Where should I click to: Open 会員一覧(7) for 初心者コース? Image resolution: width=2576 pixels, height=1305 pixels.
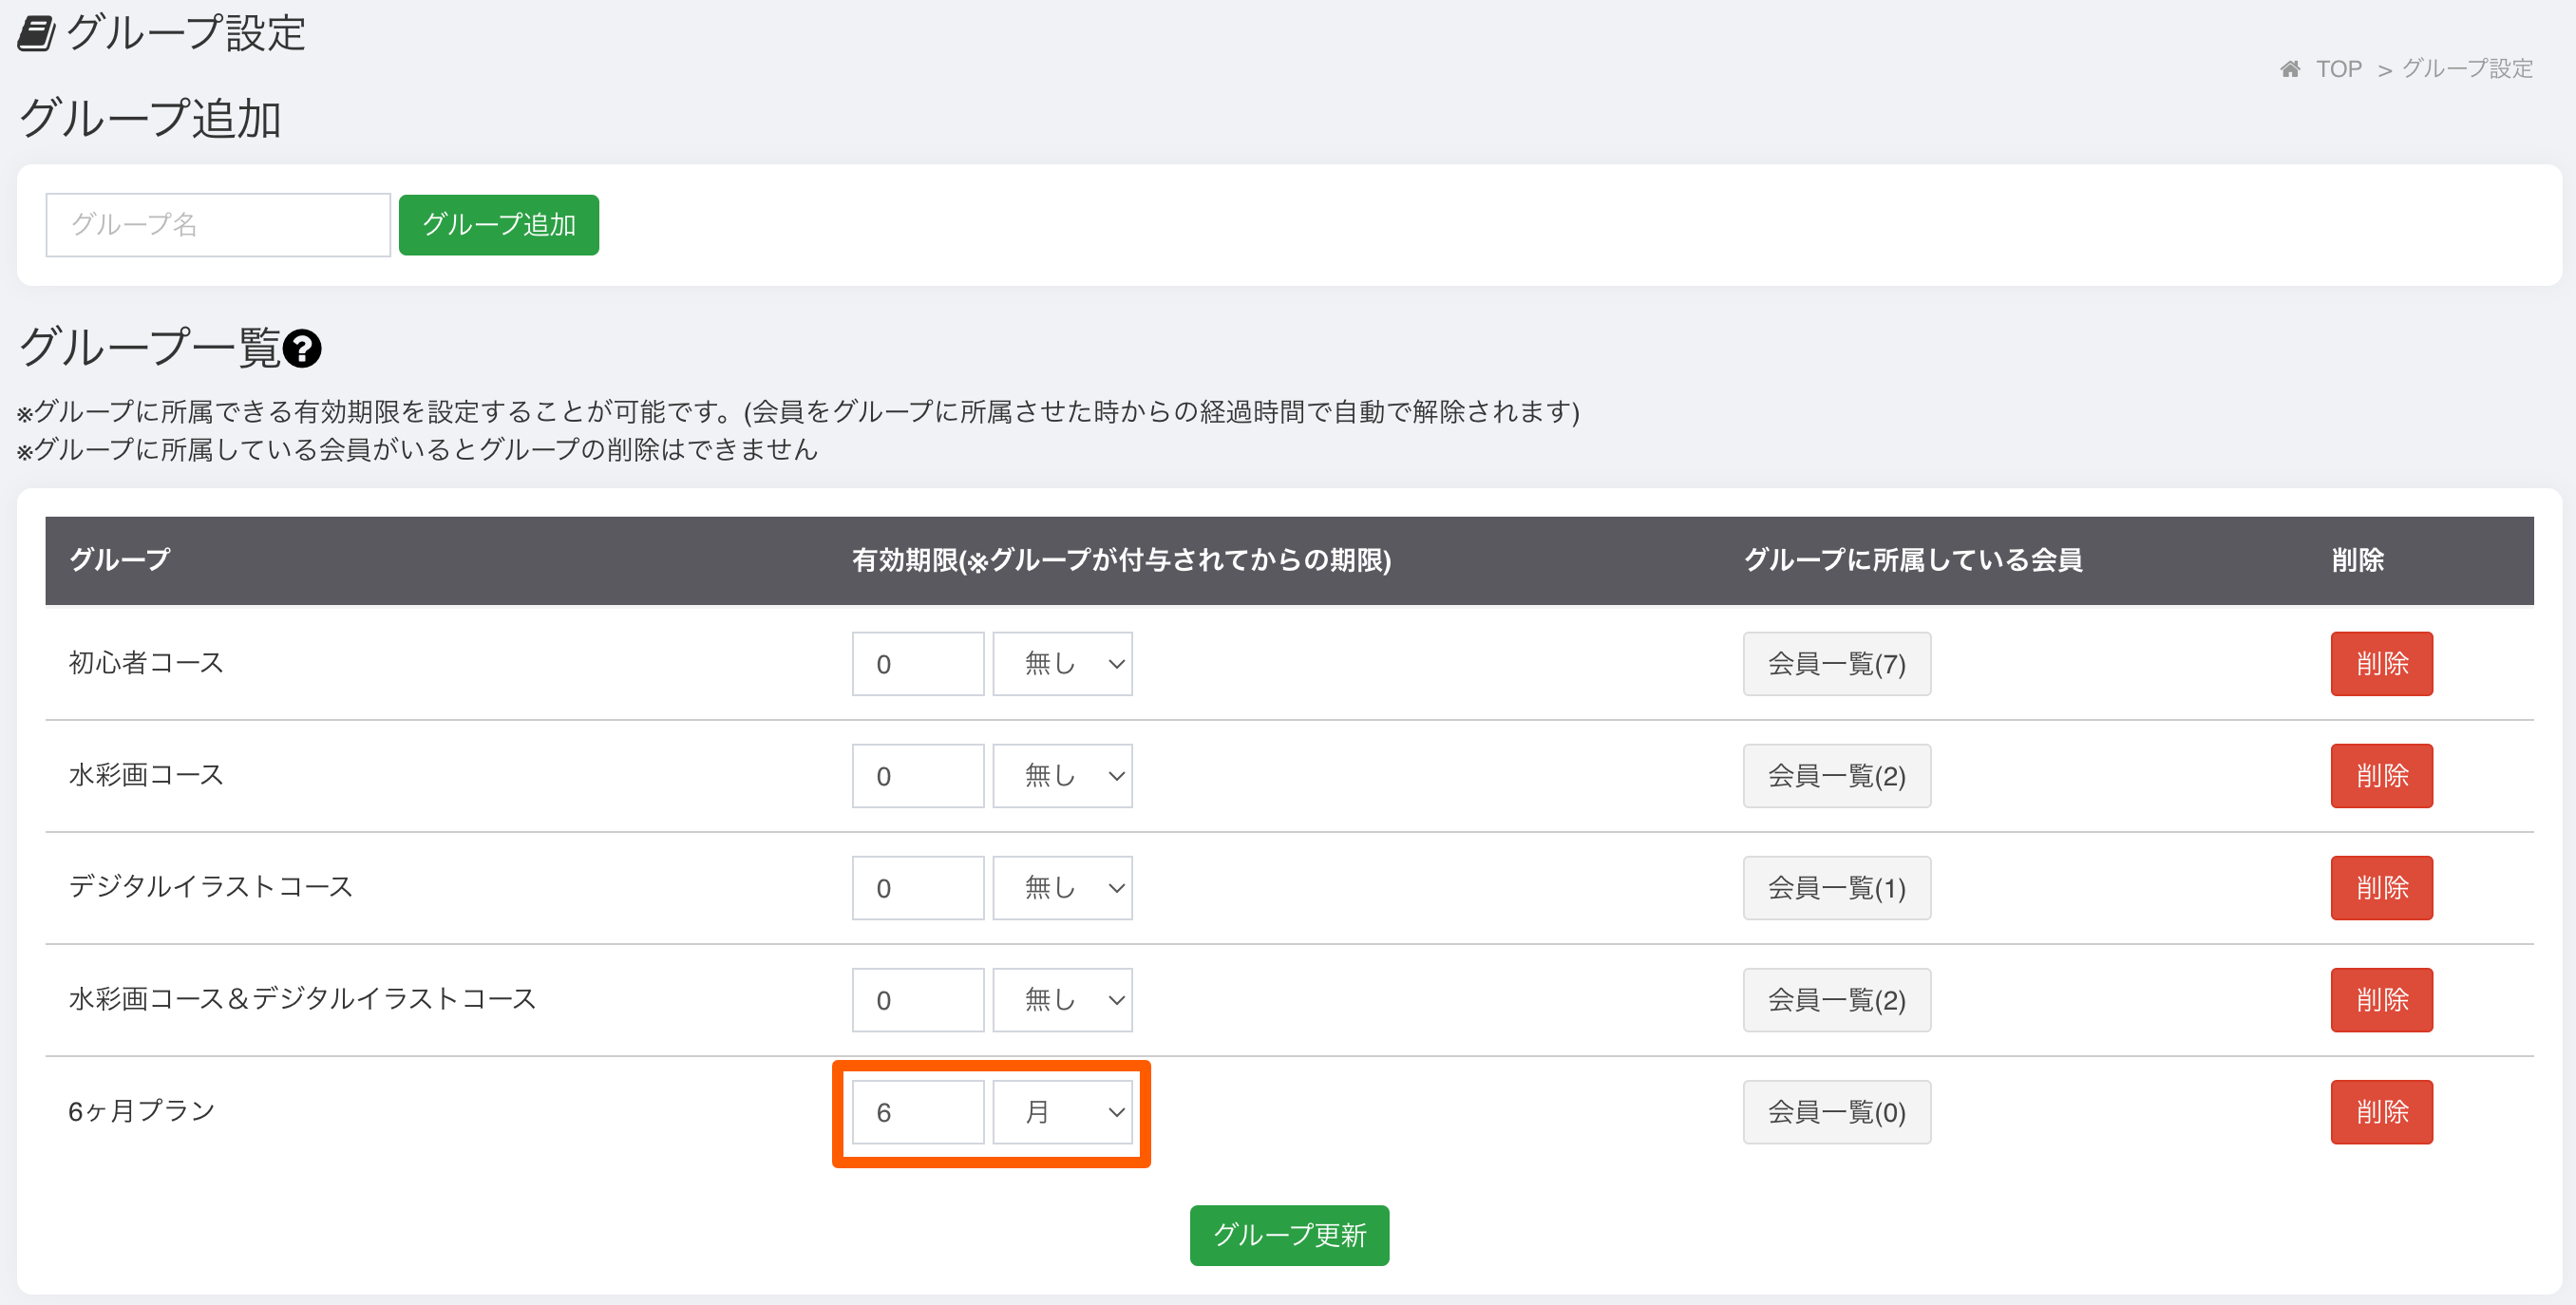[1837, 664]
